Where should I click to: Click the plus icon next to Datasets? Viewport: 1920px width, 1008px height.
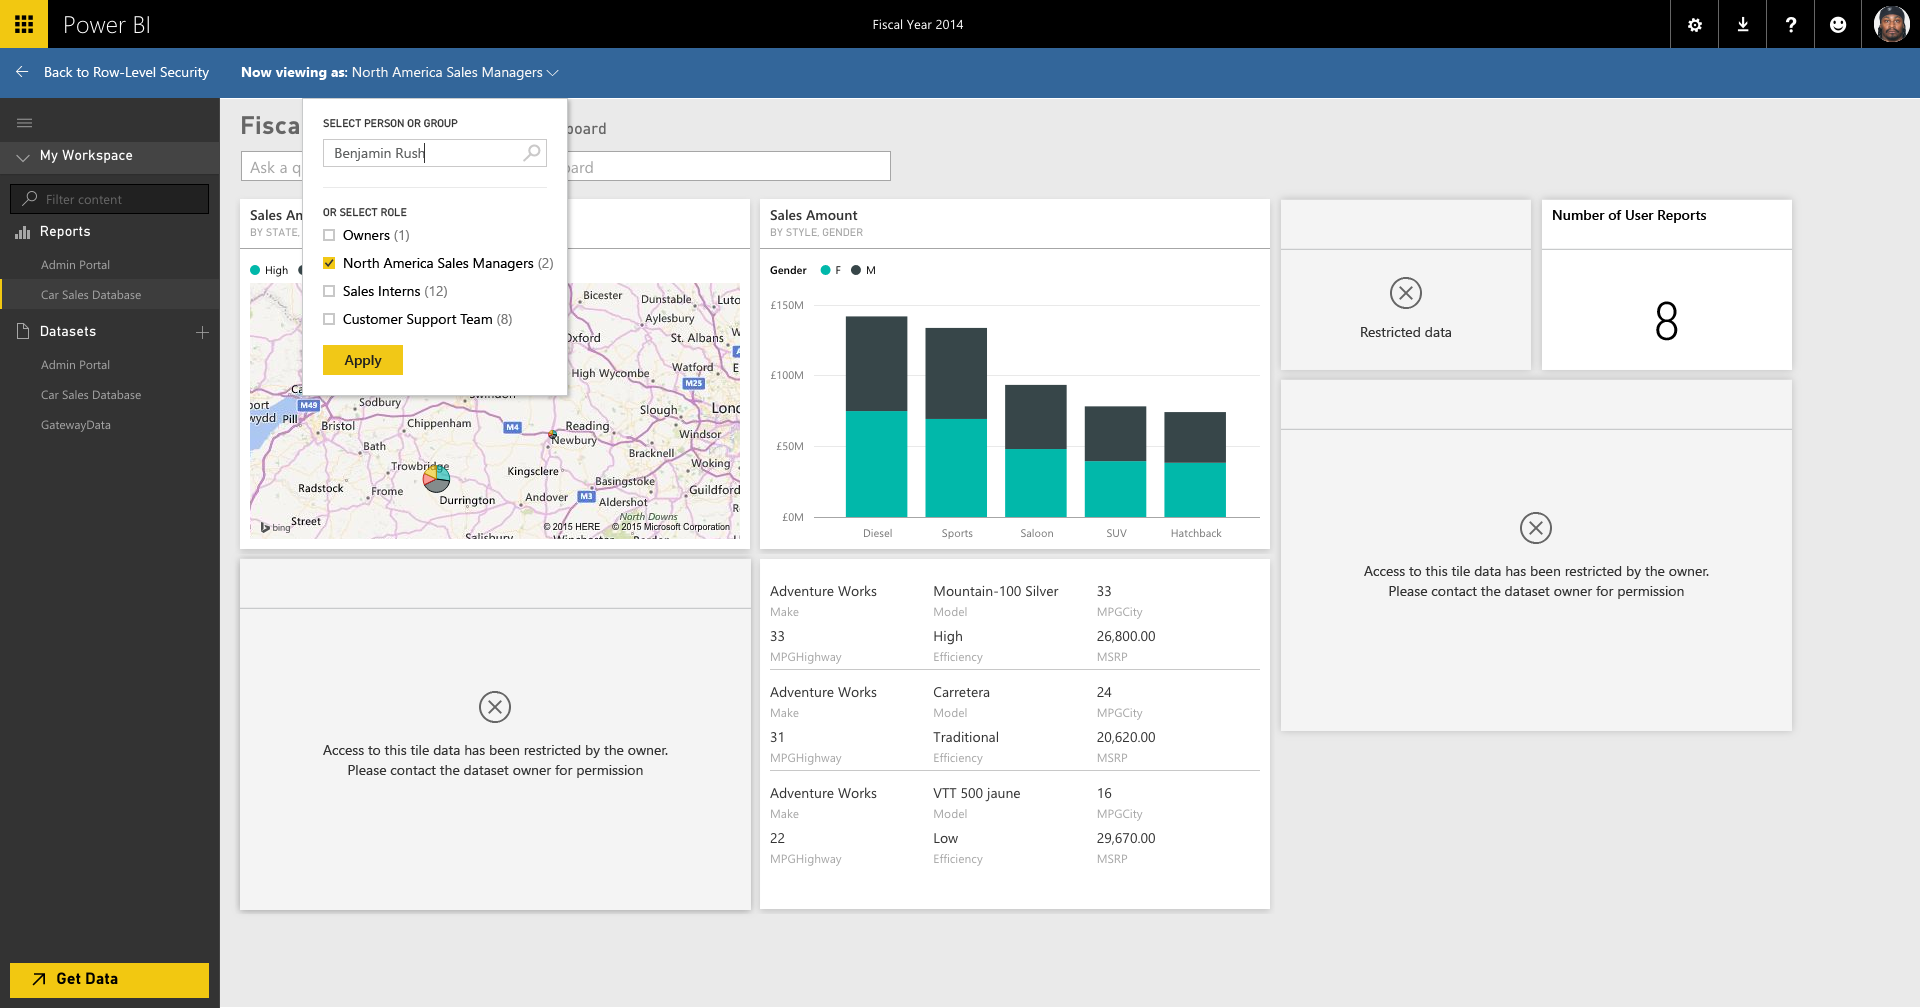202,332
